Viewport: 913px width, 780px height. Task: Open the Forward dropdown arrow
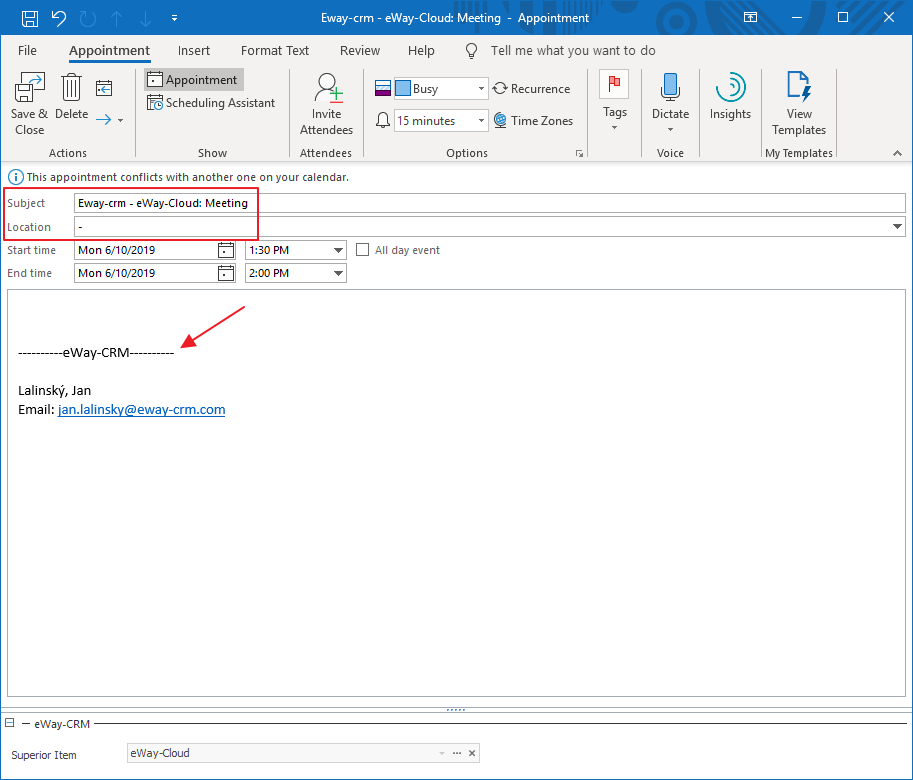(121, 120)
